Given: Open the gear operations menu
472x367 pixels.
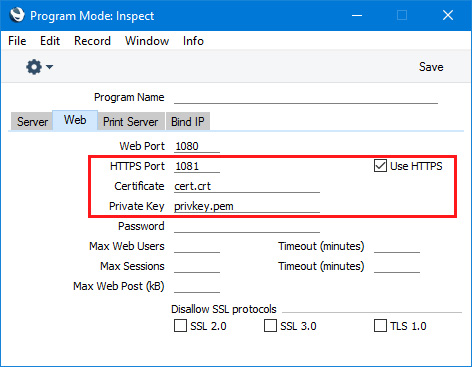Looking at the screenshot, I should 34,67.
